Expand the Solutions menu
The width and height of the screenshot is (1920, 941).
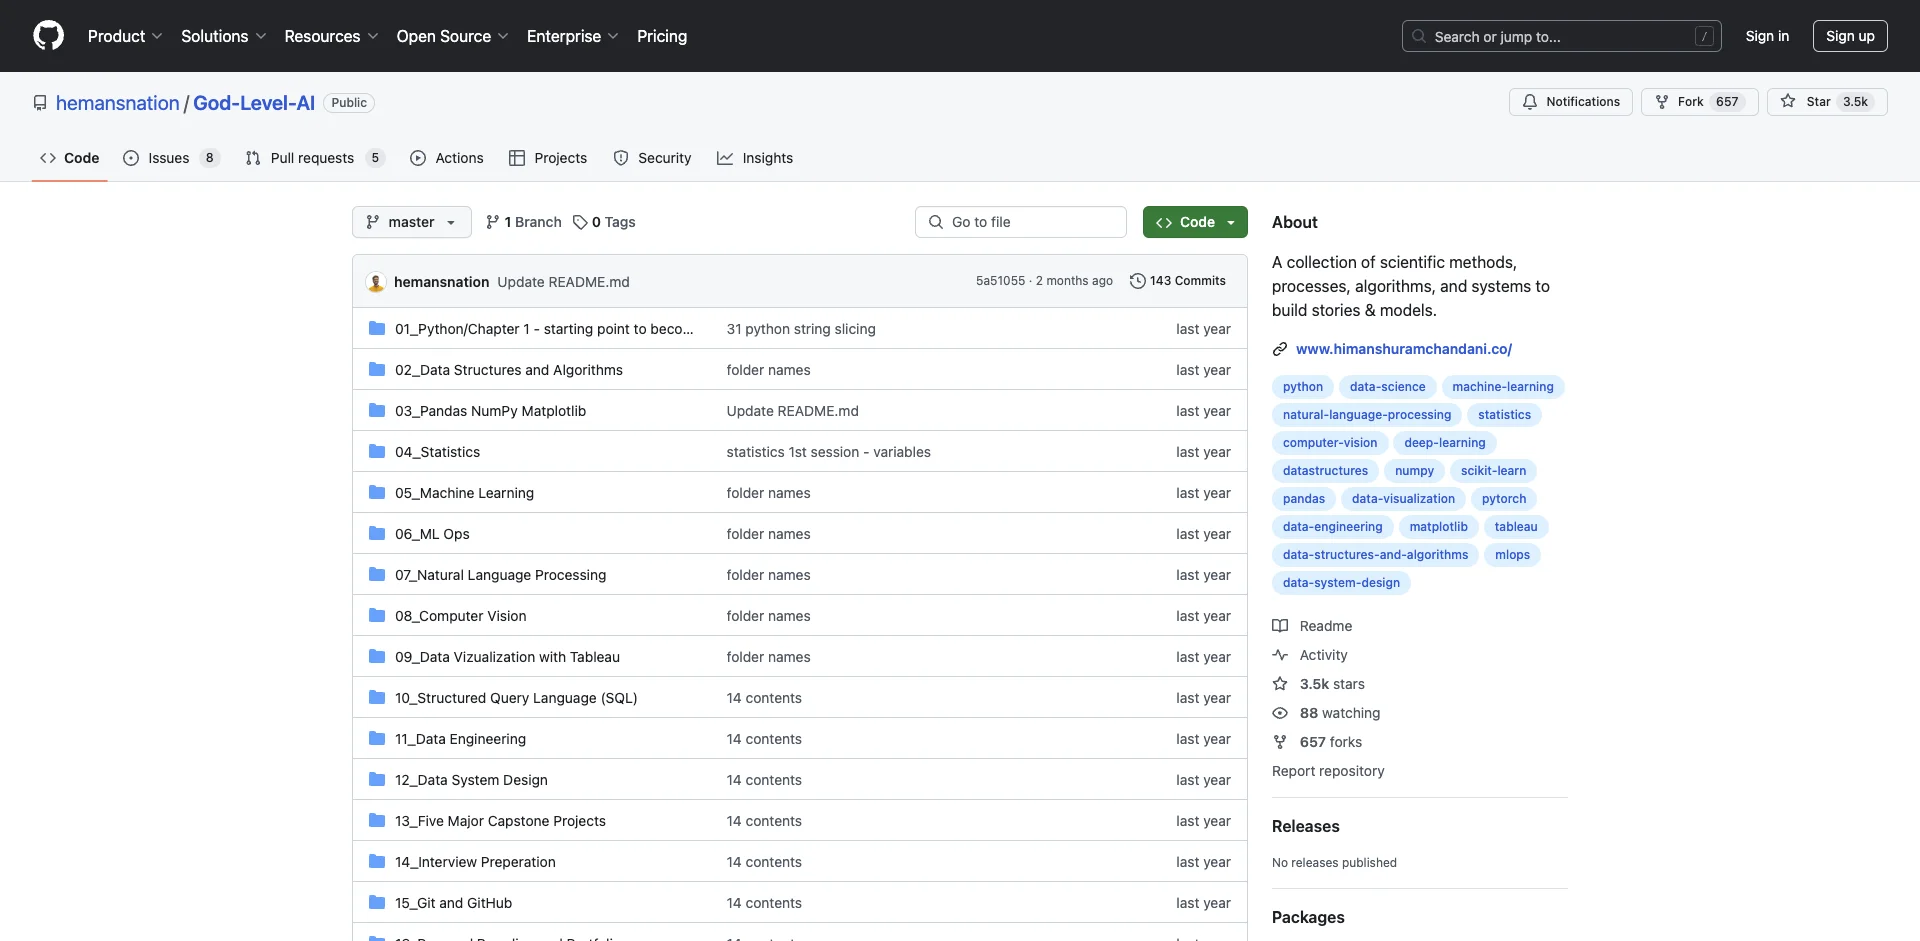[223, 36]
